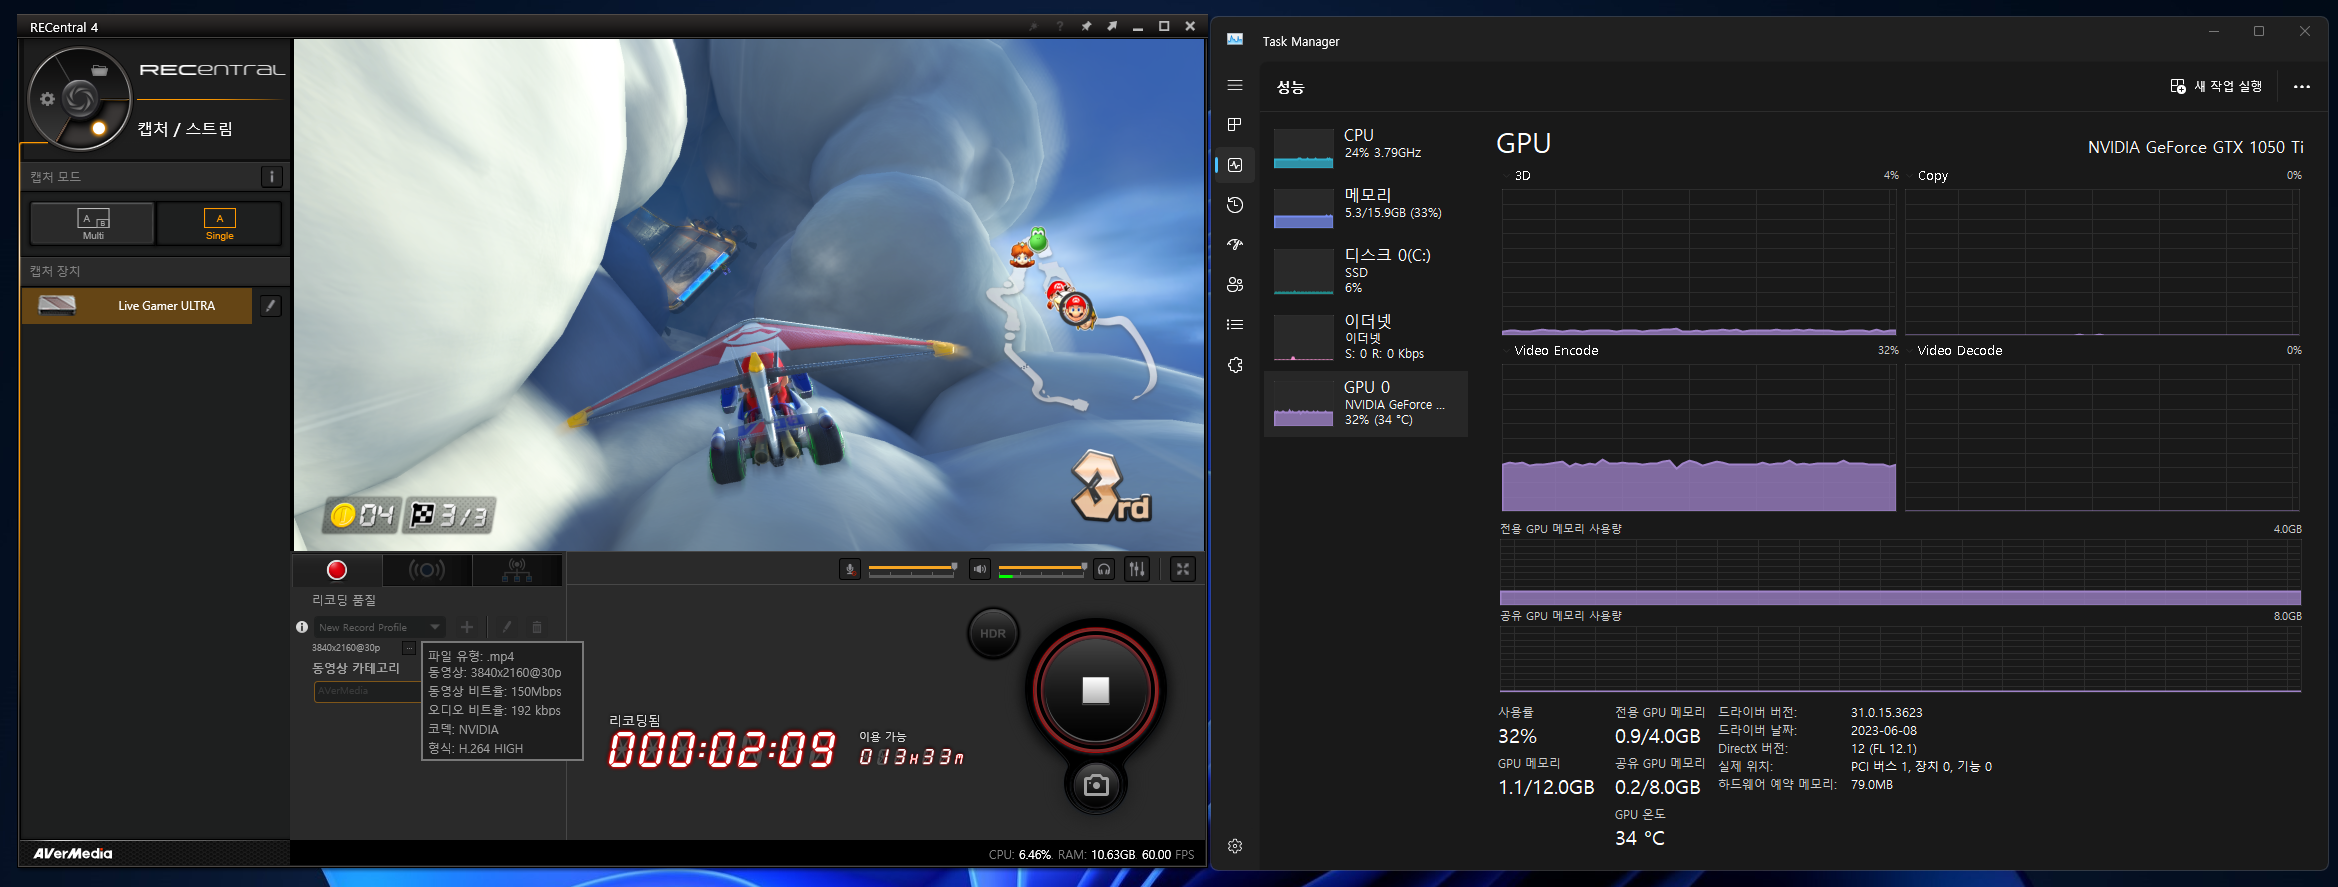Click the AVerMedia video category field

coord(367,691)
